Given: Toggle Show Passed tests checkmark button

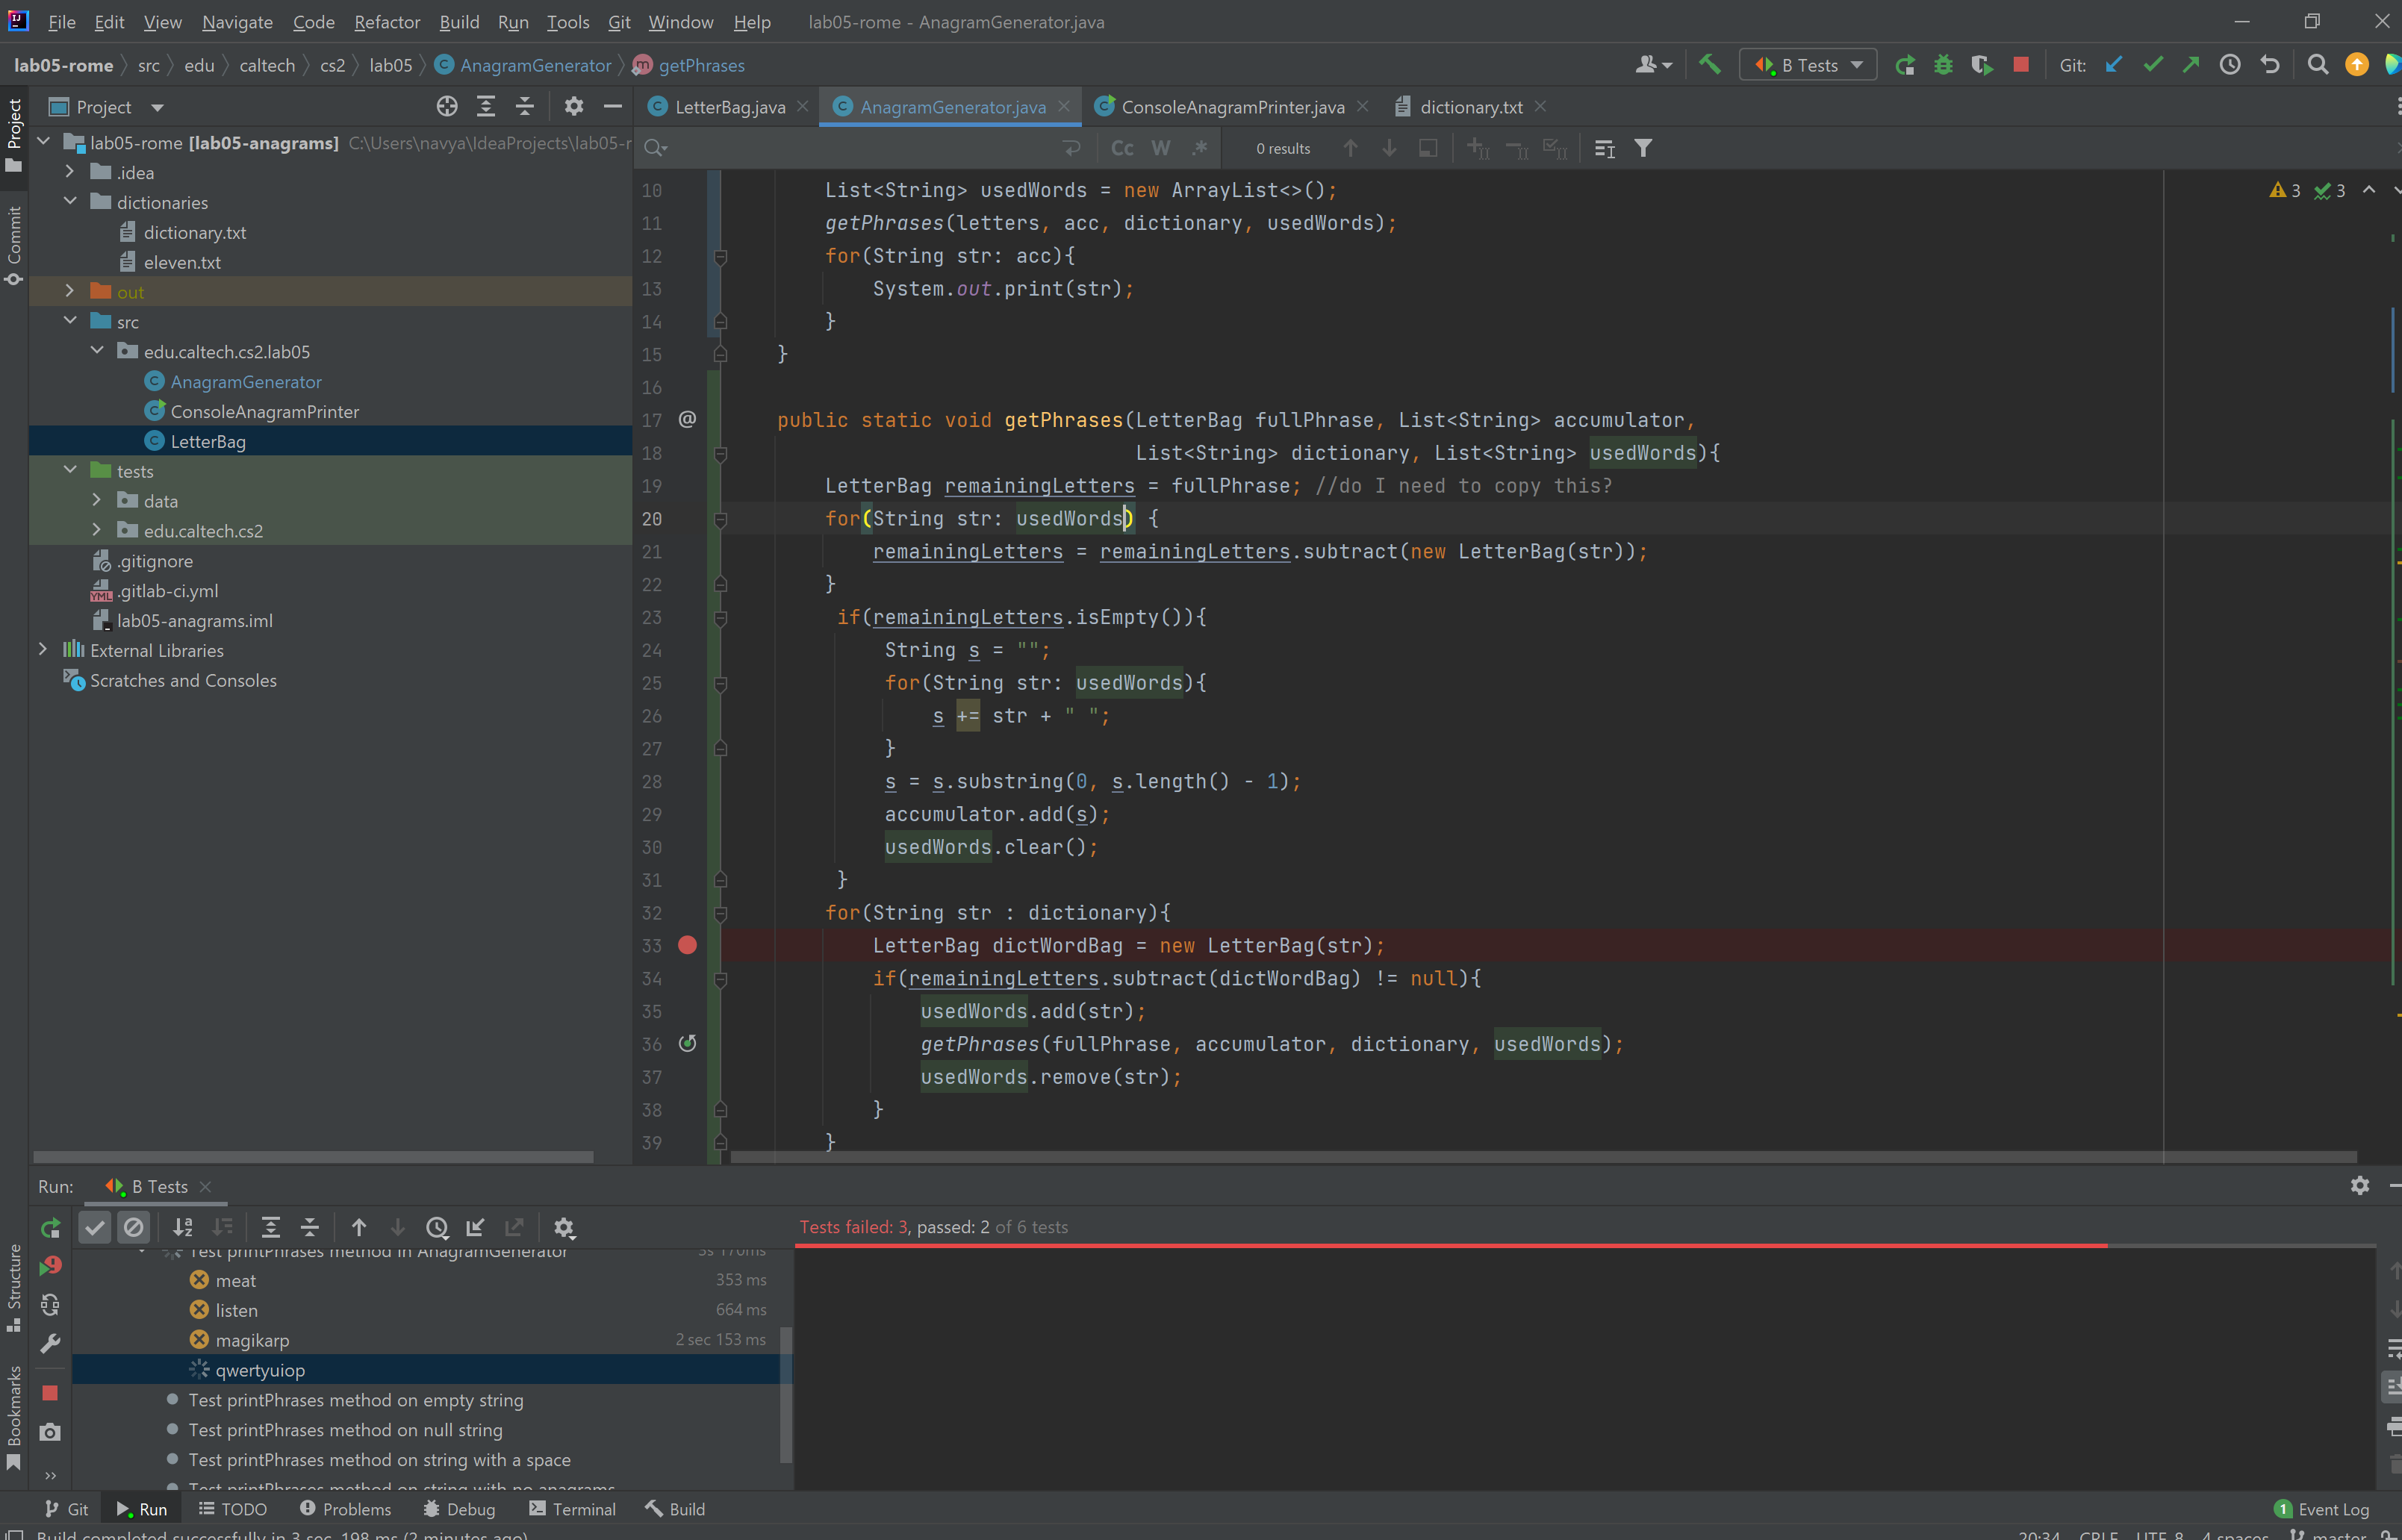Looking at the screenshot, I should (x=95, y=1227).
